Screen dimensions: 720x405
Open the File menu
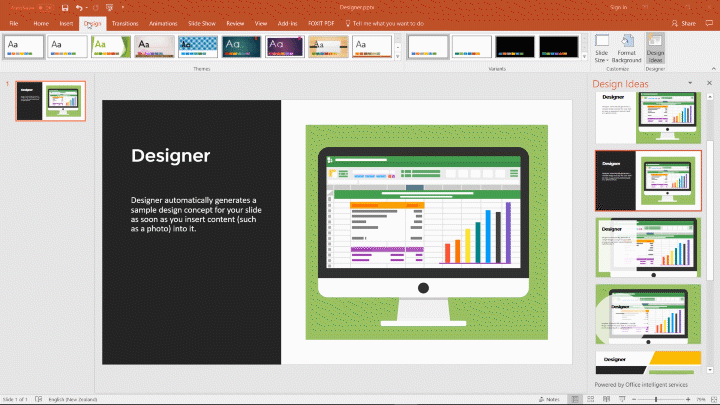[14, 22]
